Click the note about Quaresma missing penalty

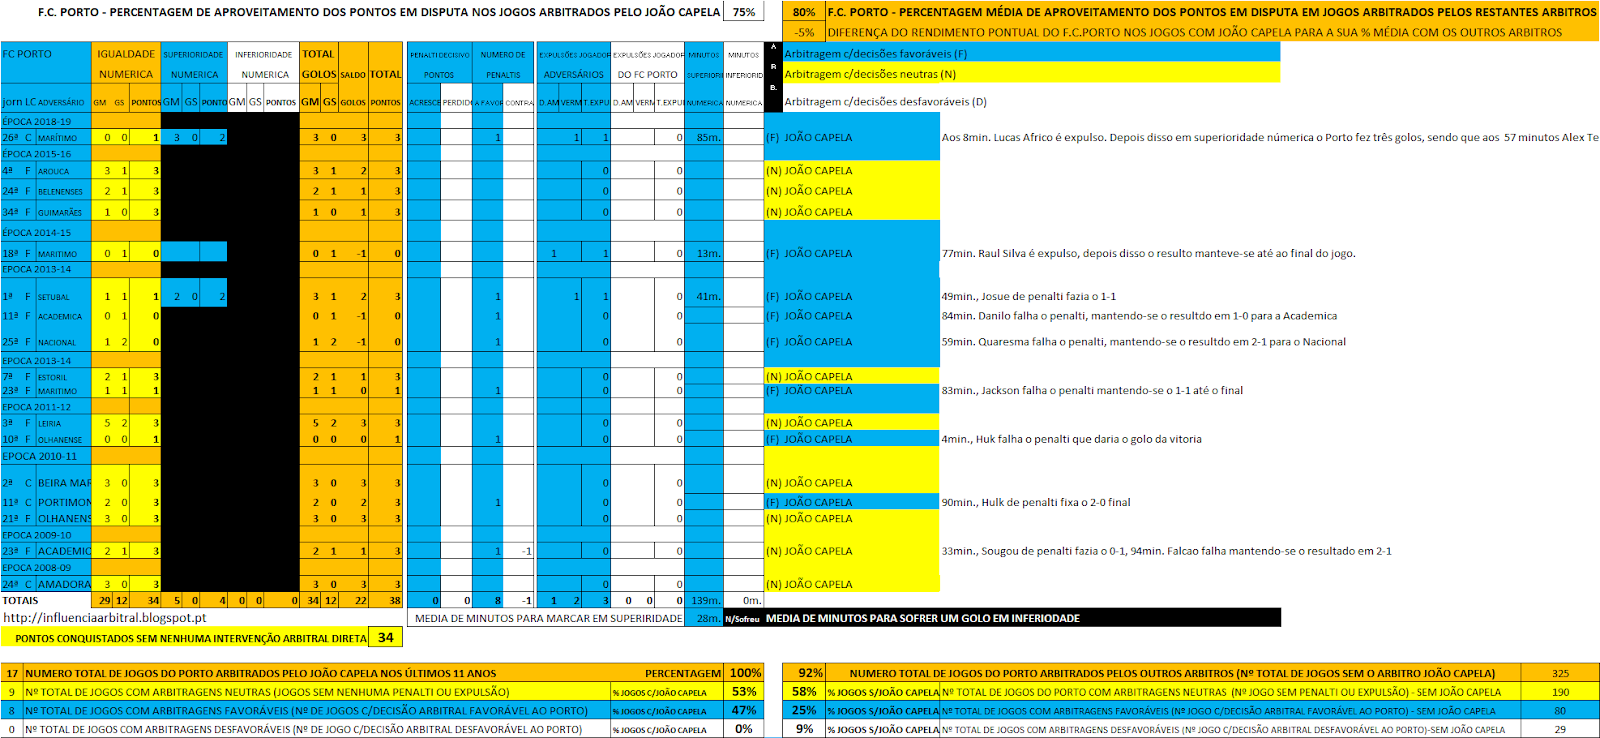[1143, 342]
